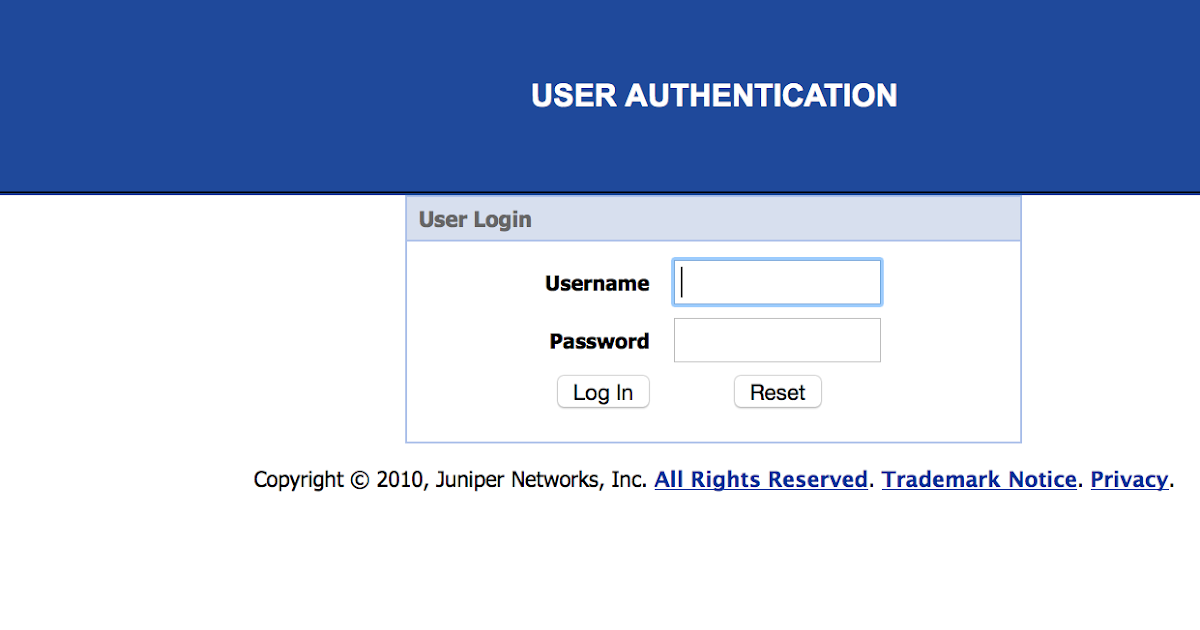
Task: Focus the Password input field
Action: coord(777,340)
